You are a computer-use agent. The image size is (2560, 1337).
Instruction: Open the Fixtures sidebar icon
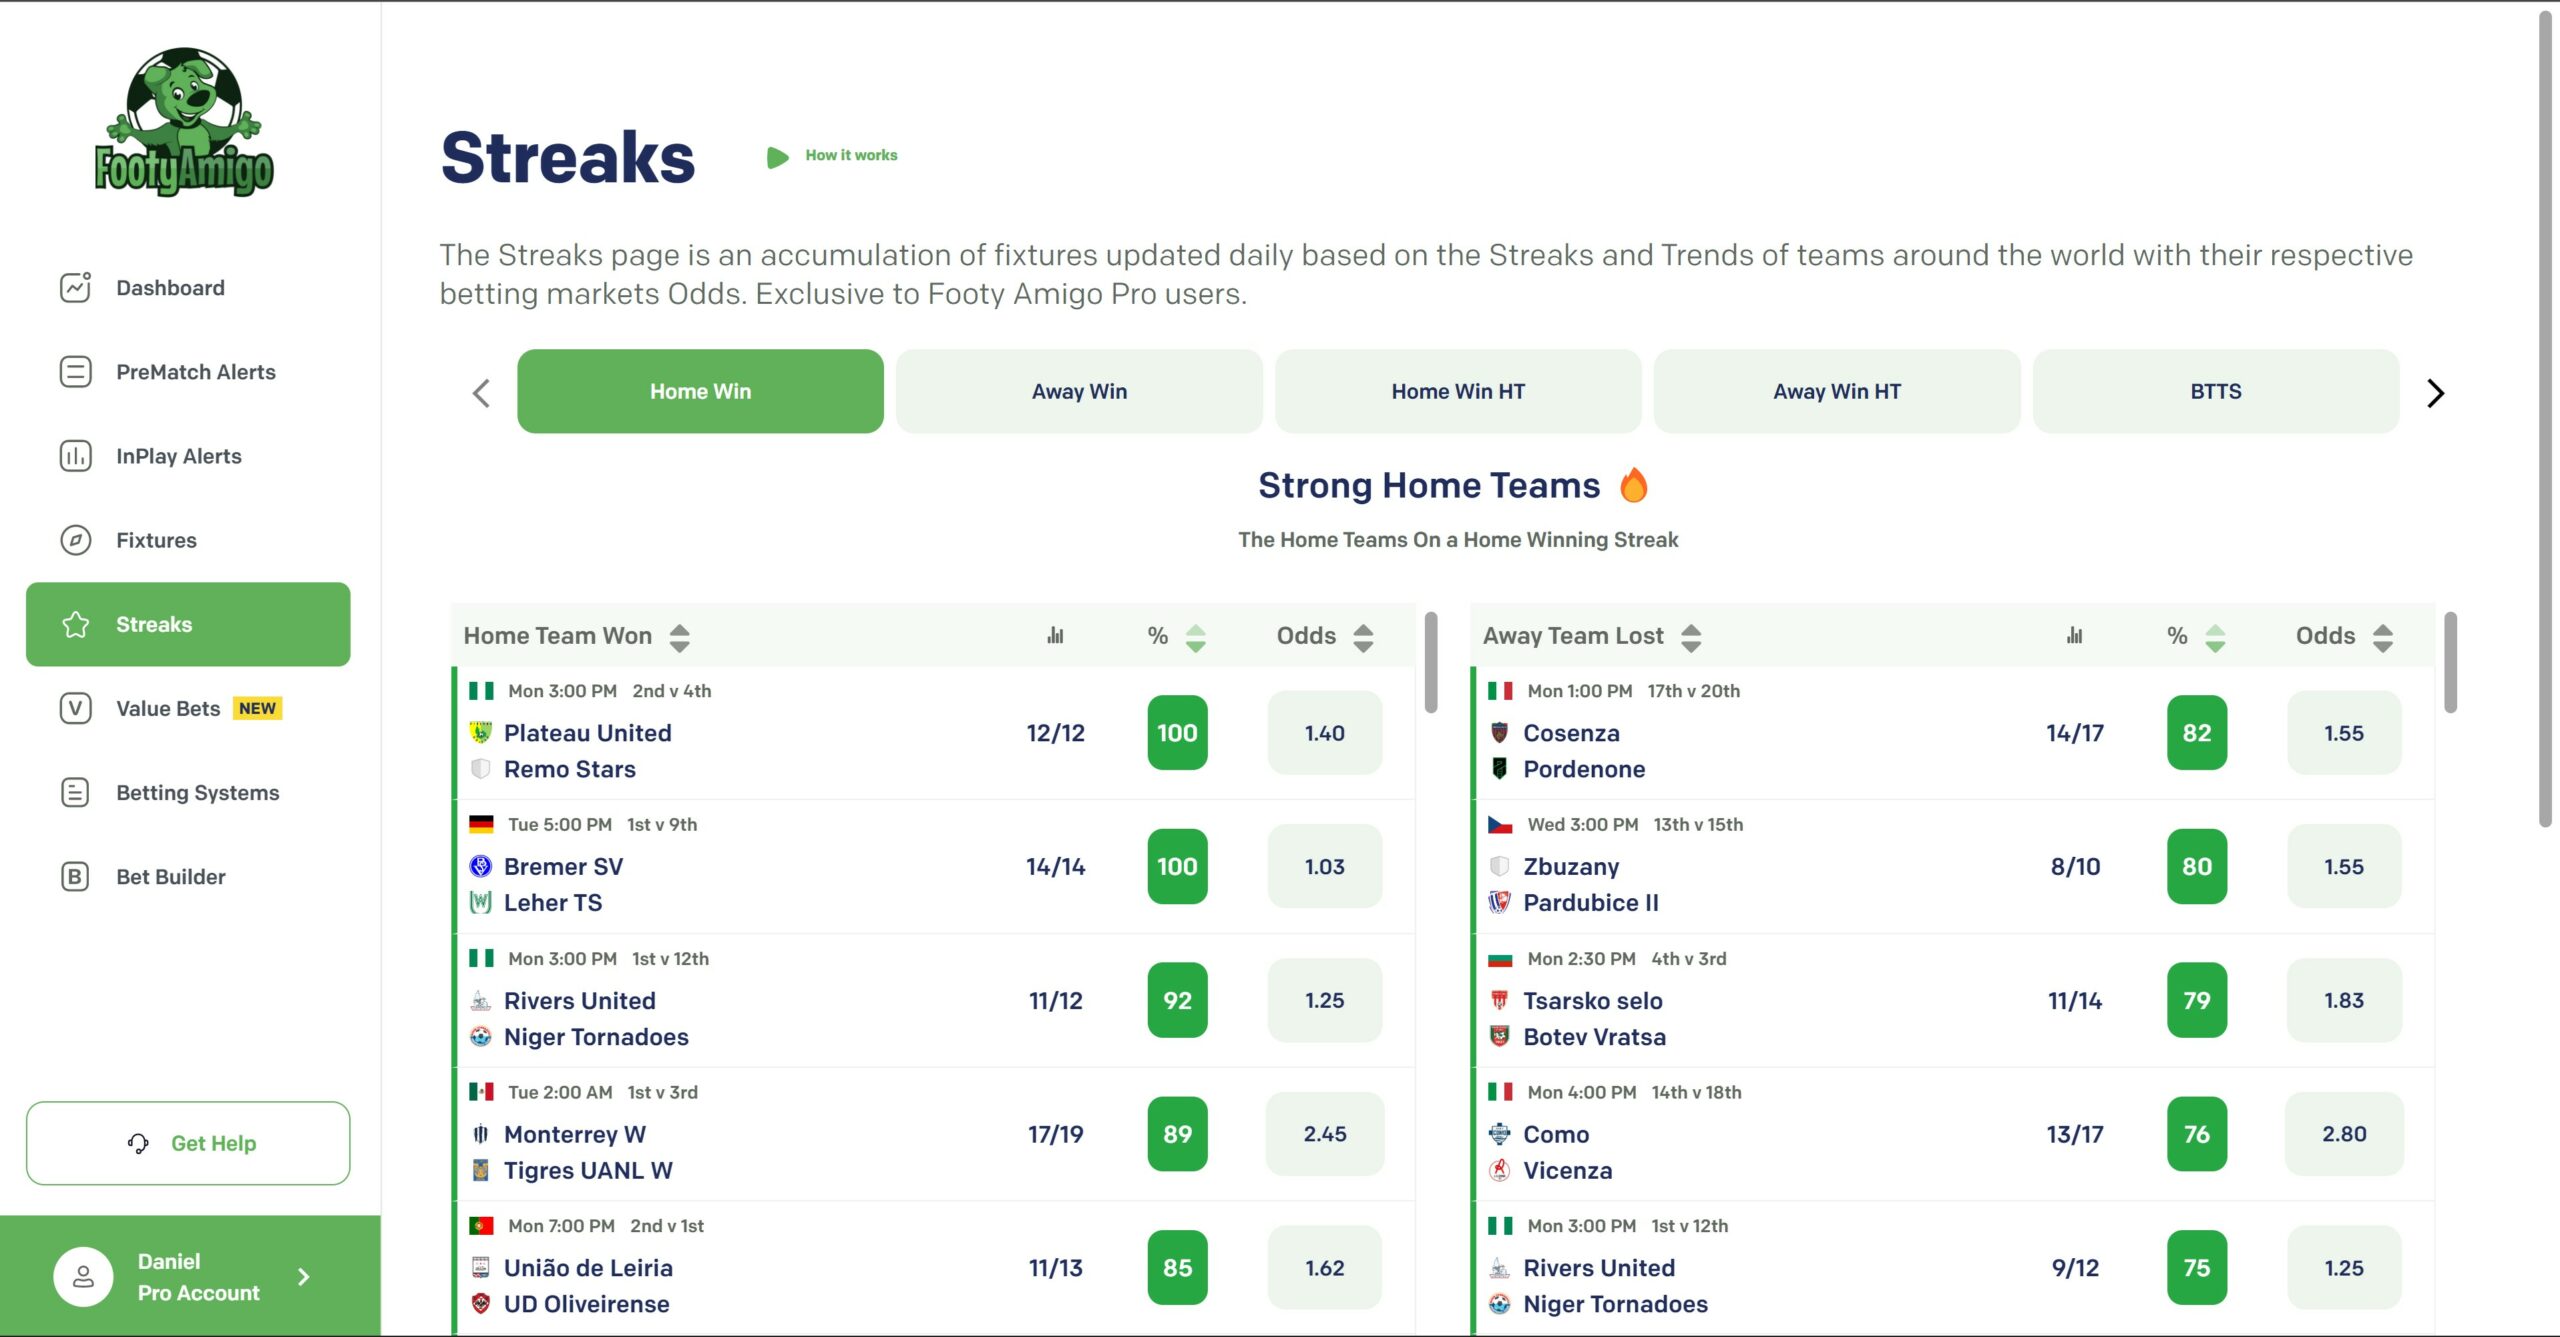coord(74,538)
